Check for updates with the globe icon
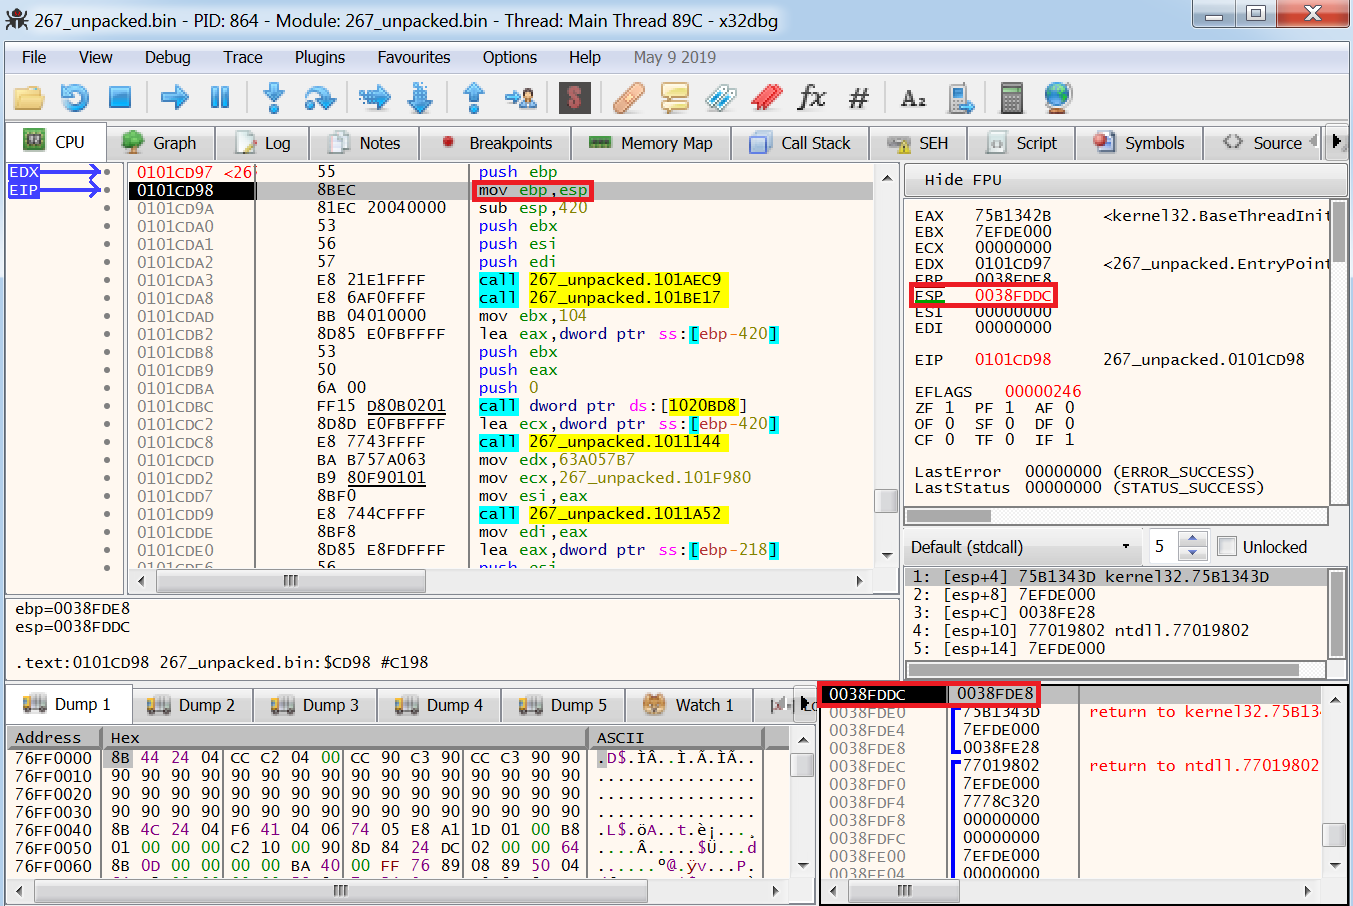Viewport: 1353px width, 906px height. pos(1058,97)
